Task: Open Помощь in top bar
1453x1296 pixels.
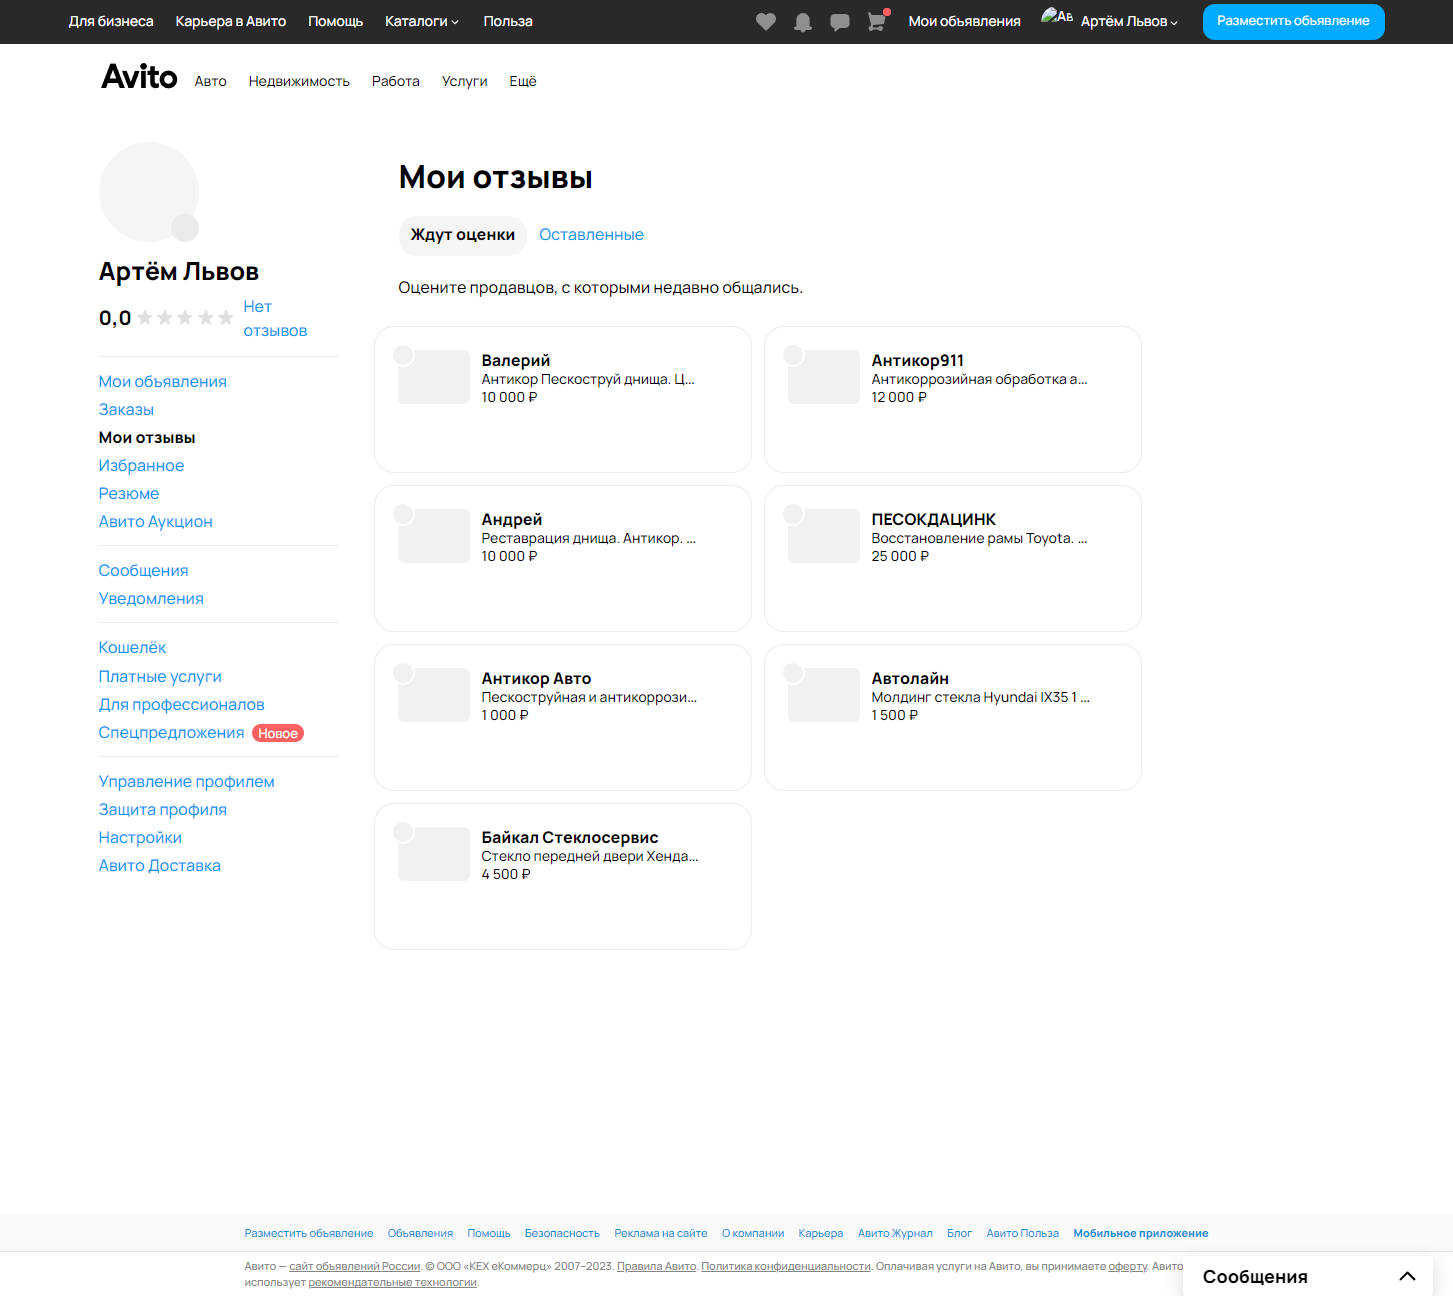Action: pyautogui.click(x=335, y=21)
